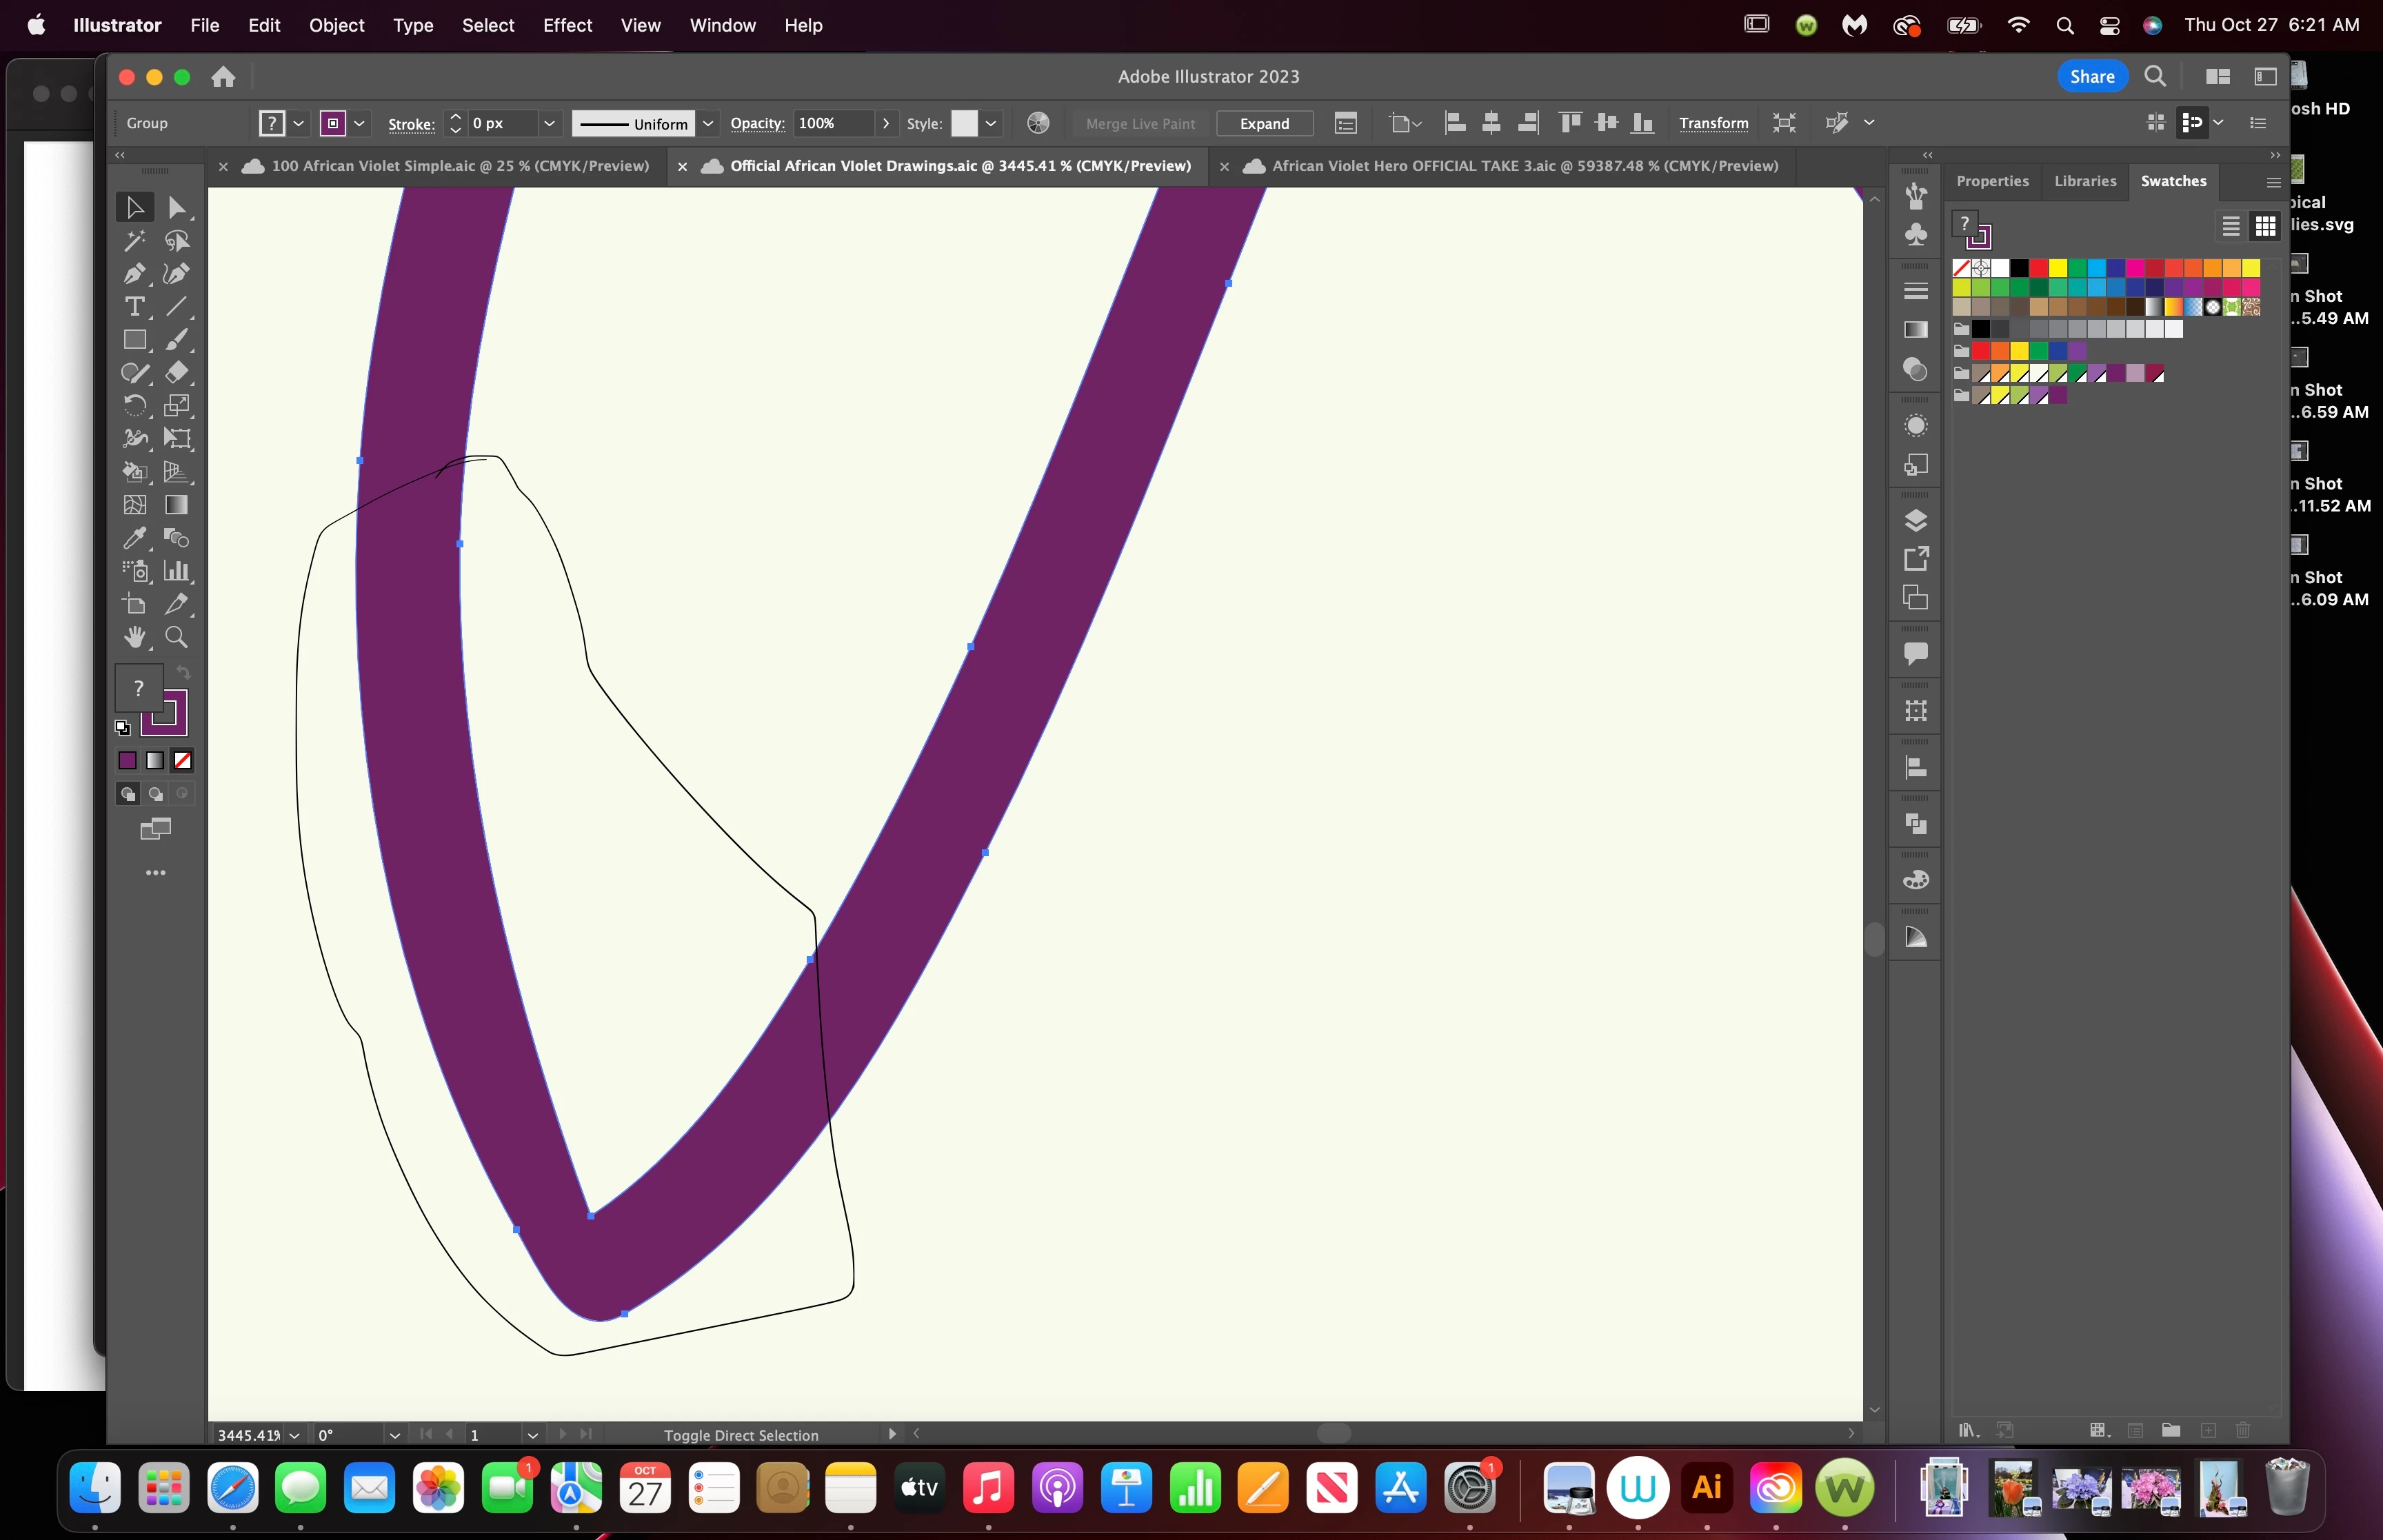
Task: Open the Opacity slider arrow
Action: click(x=885, y=123)
